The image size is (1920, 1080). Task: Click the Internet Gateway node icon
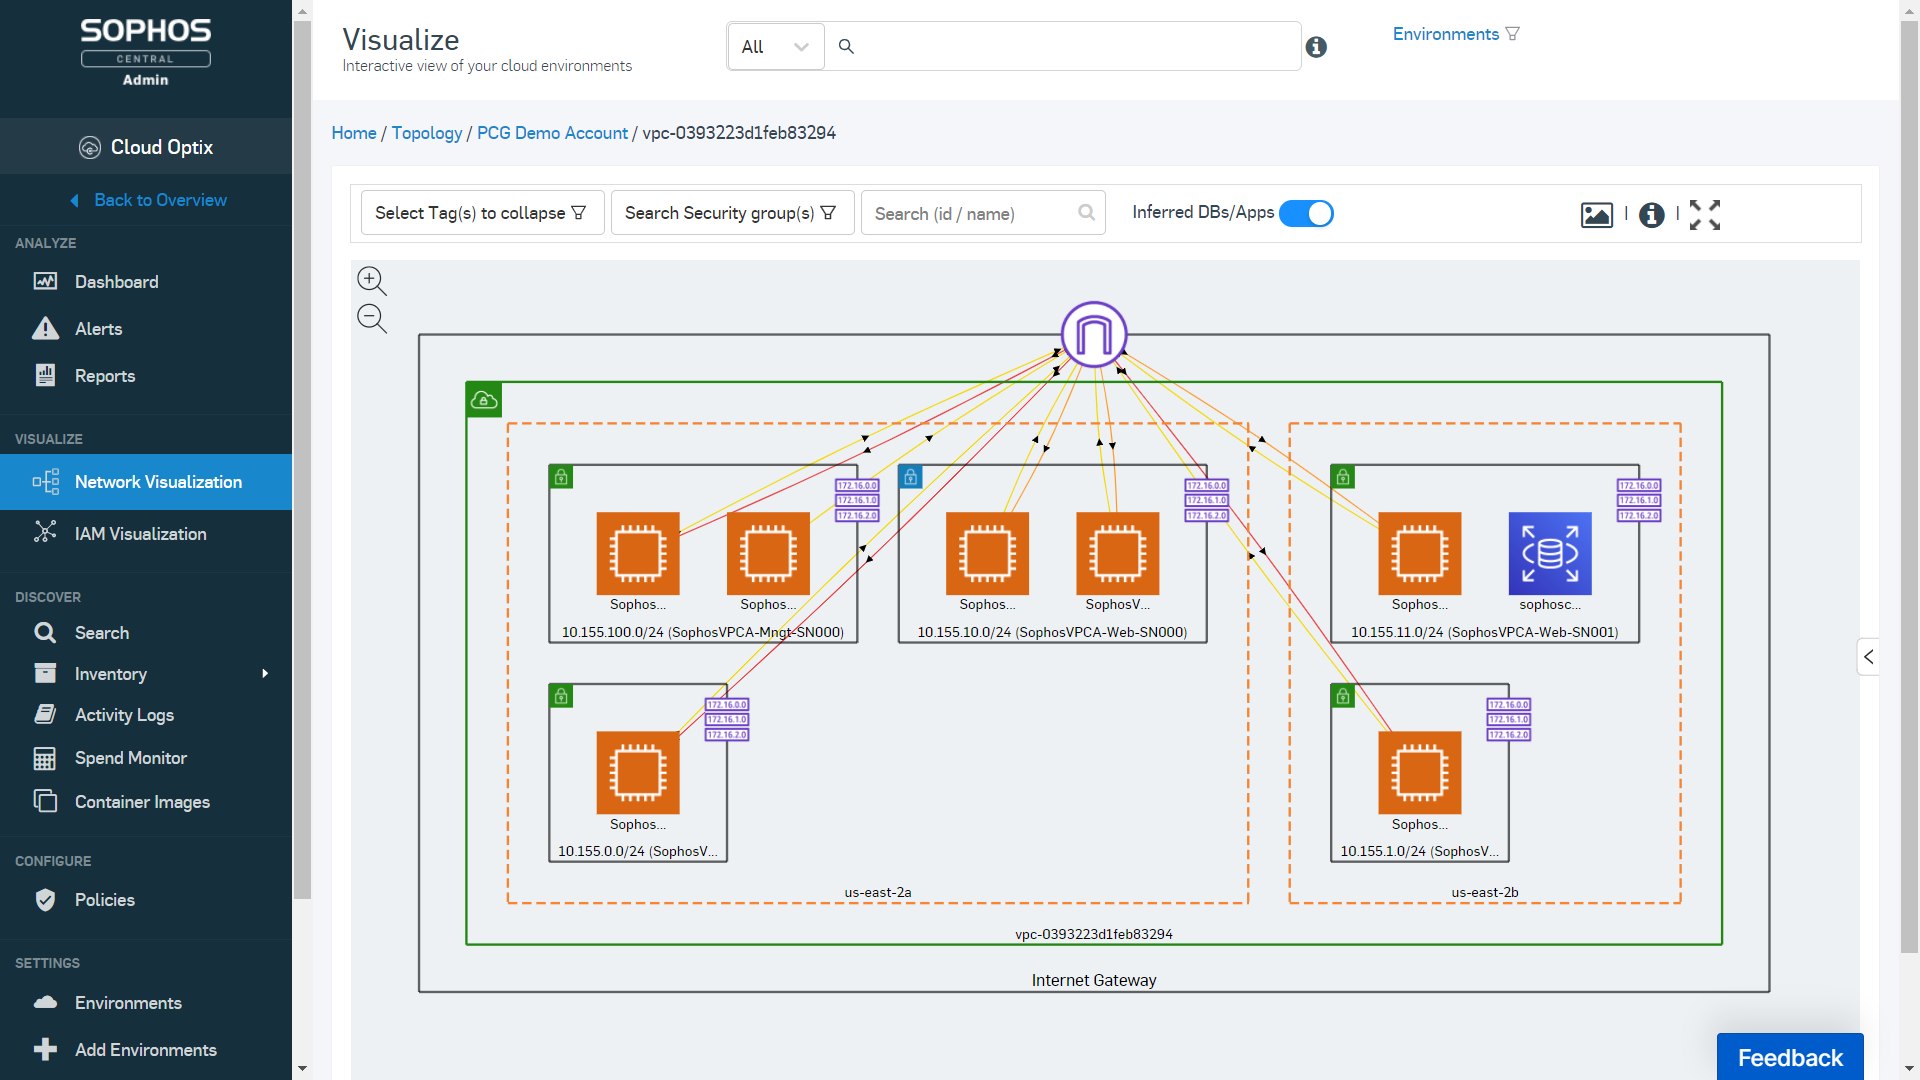click(x=1094, y=334)
